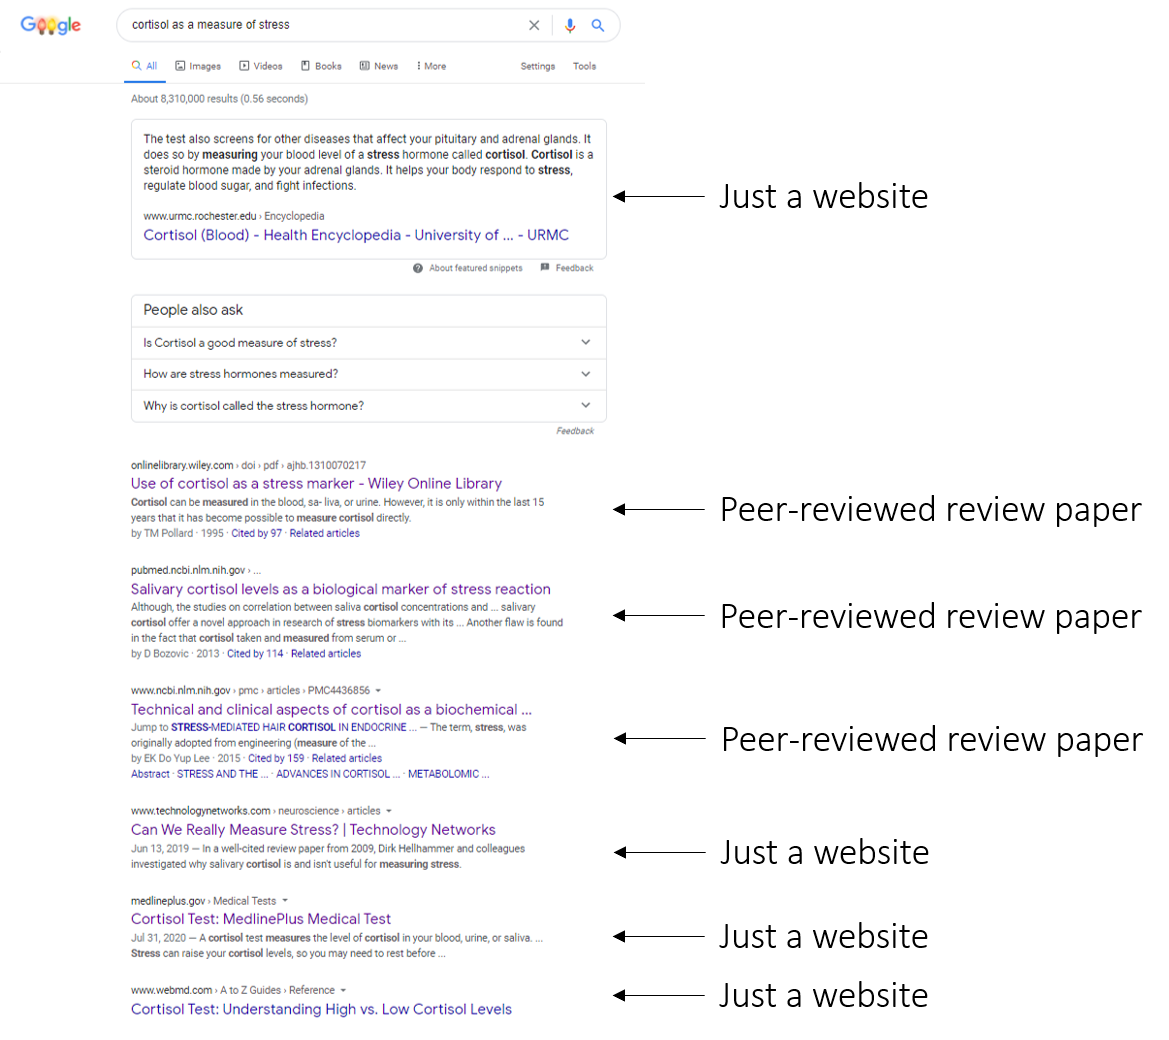Click the Abstract sitelink
The height and width of the screenshot is (1040, 1169).
point(150,775)
